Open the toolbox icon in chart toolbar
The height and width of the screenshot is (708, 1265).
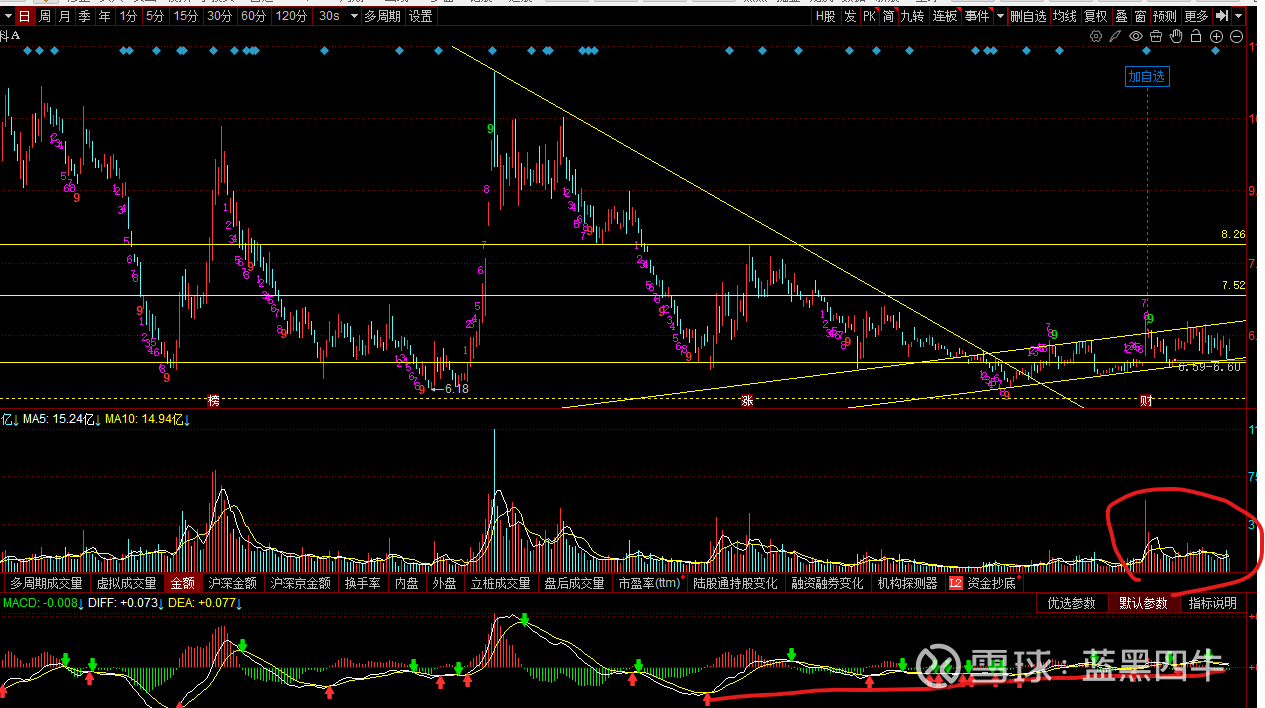click(x=1156, y=36)
